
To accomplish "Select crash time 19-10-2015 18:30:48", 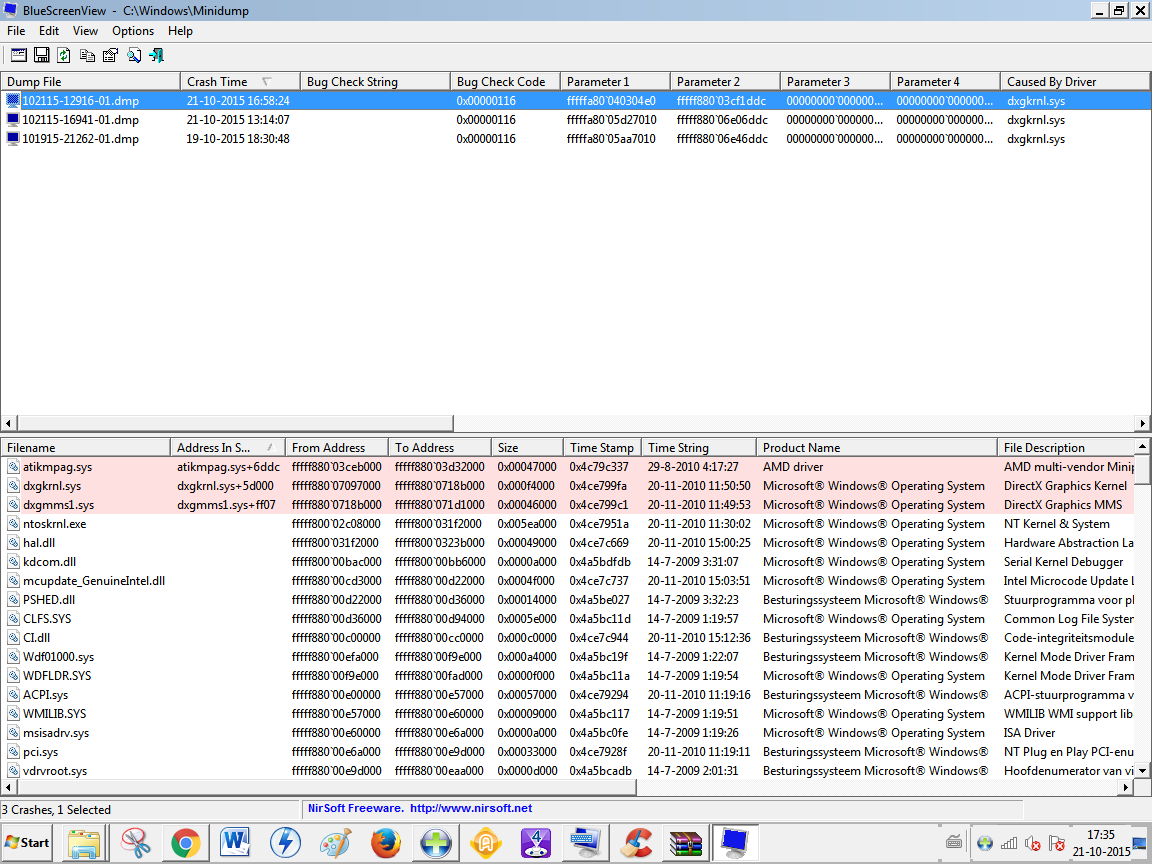I will click(238, 139).
